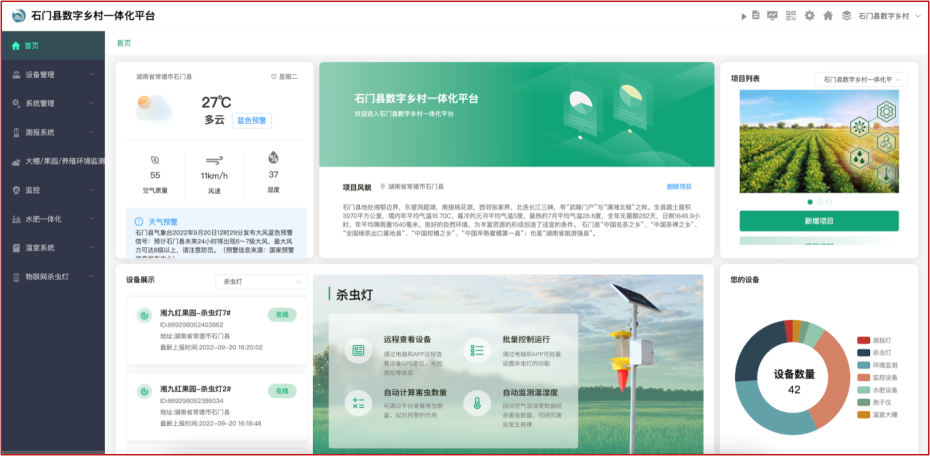The width and height of the screenshot is (930, 456).
Task: Click 在线 badge on 杀虫灯2# card
Action: pyautogui.click(x=282, y=391)
